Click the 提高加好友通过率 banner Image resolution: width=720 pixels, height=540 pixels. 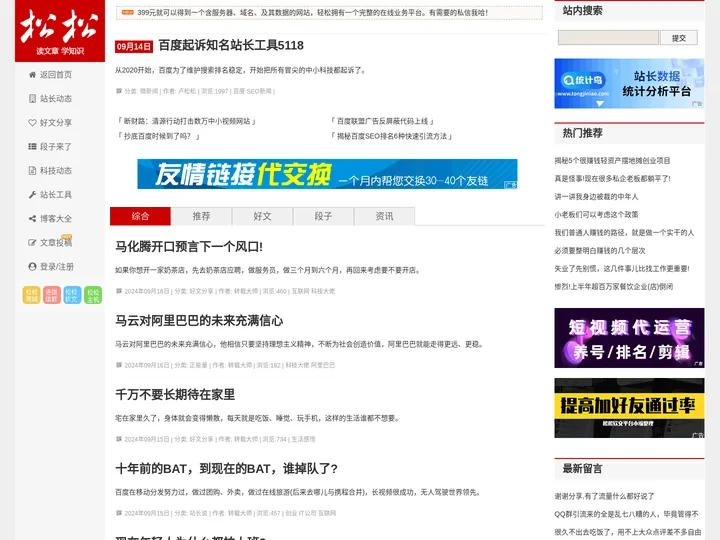tap(629, 408)
